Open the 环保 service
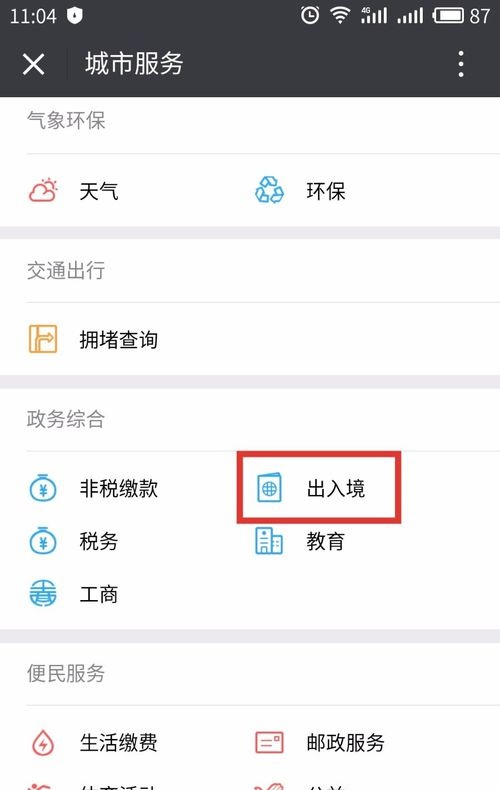The height and width of the screenshot is (790, 500). click(x=326, y=191)
